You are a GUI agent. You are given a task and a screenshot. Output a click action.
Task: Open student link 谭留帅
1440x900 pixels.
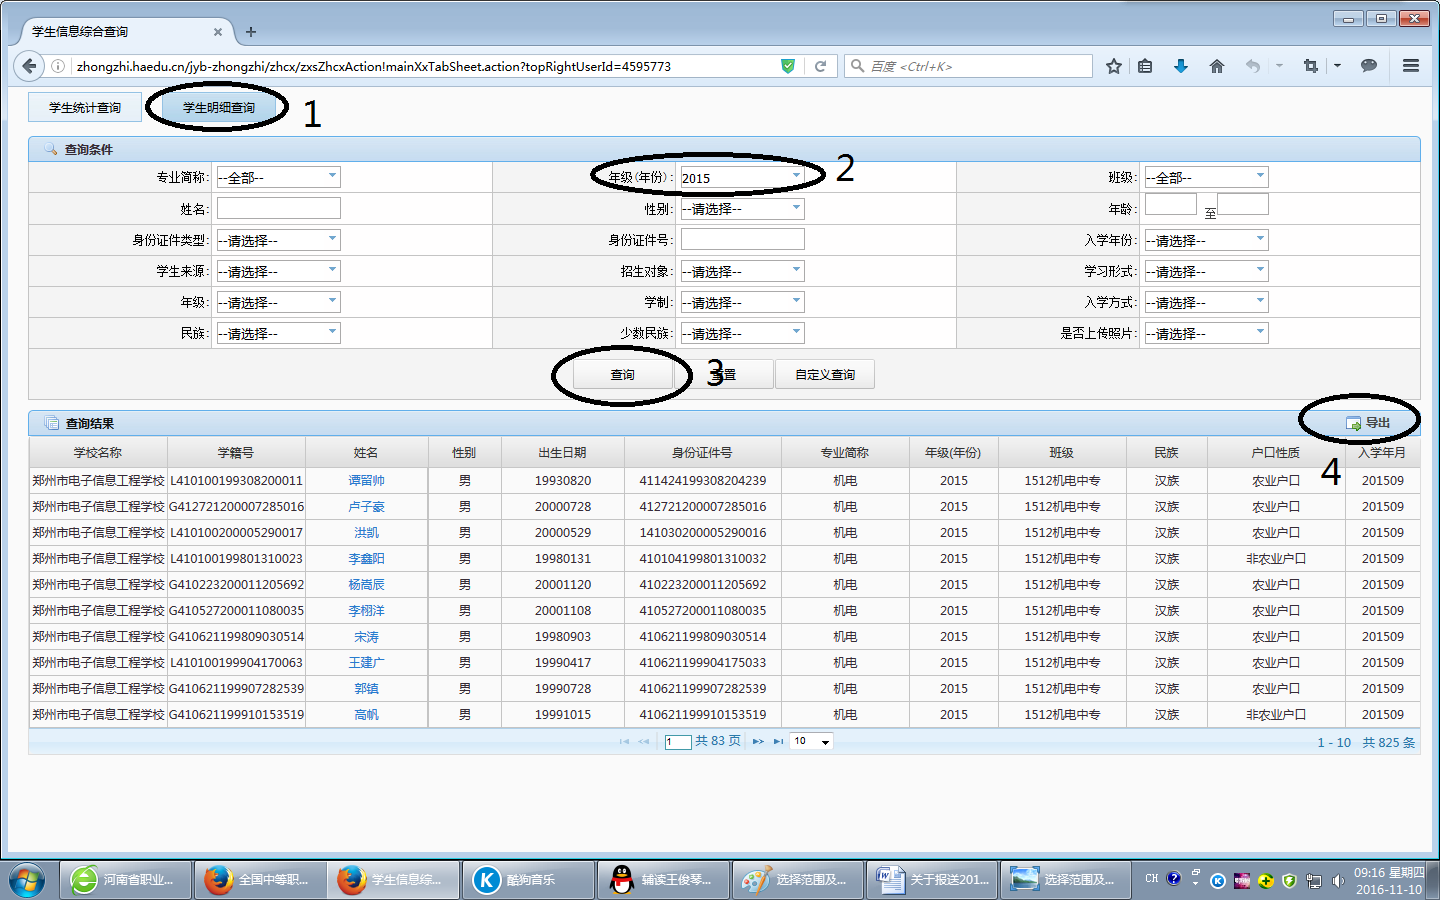coord(366,481)
